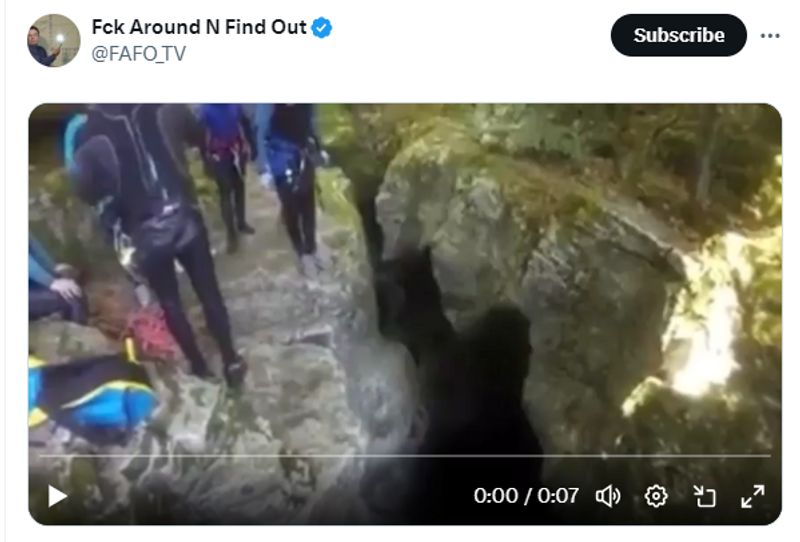Visit the @FAFO_TV handle link
Screen dimensions: 800x542
[139, 54]
